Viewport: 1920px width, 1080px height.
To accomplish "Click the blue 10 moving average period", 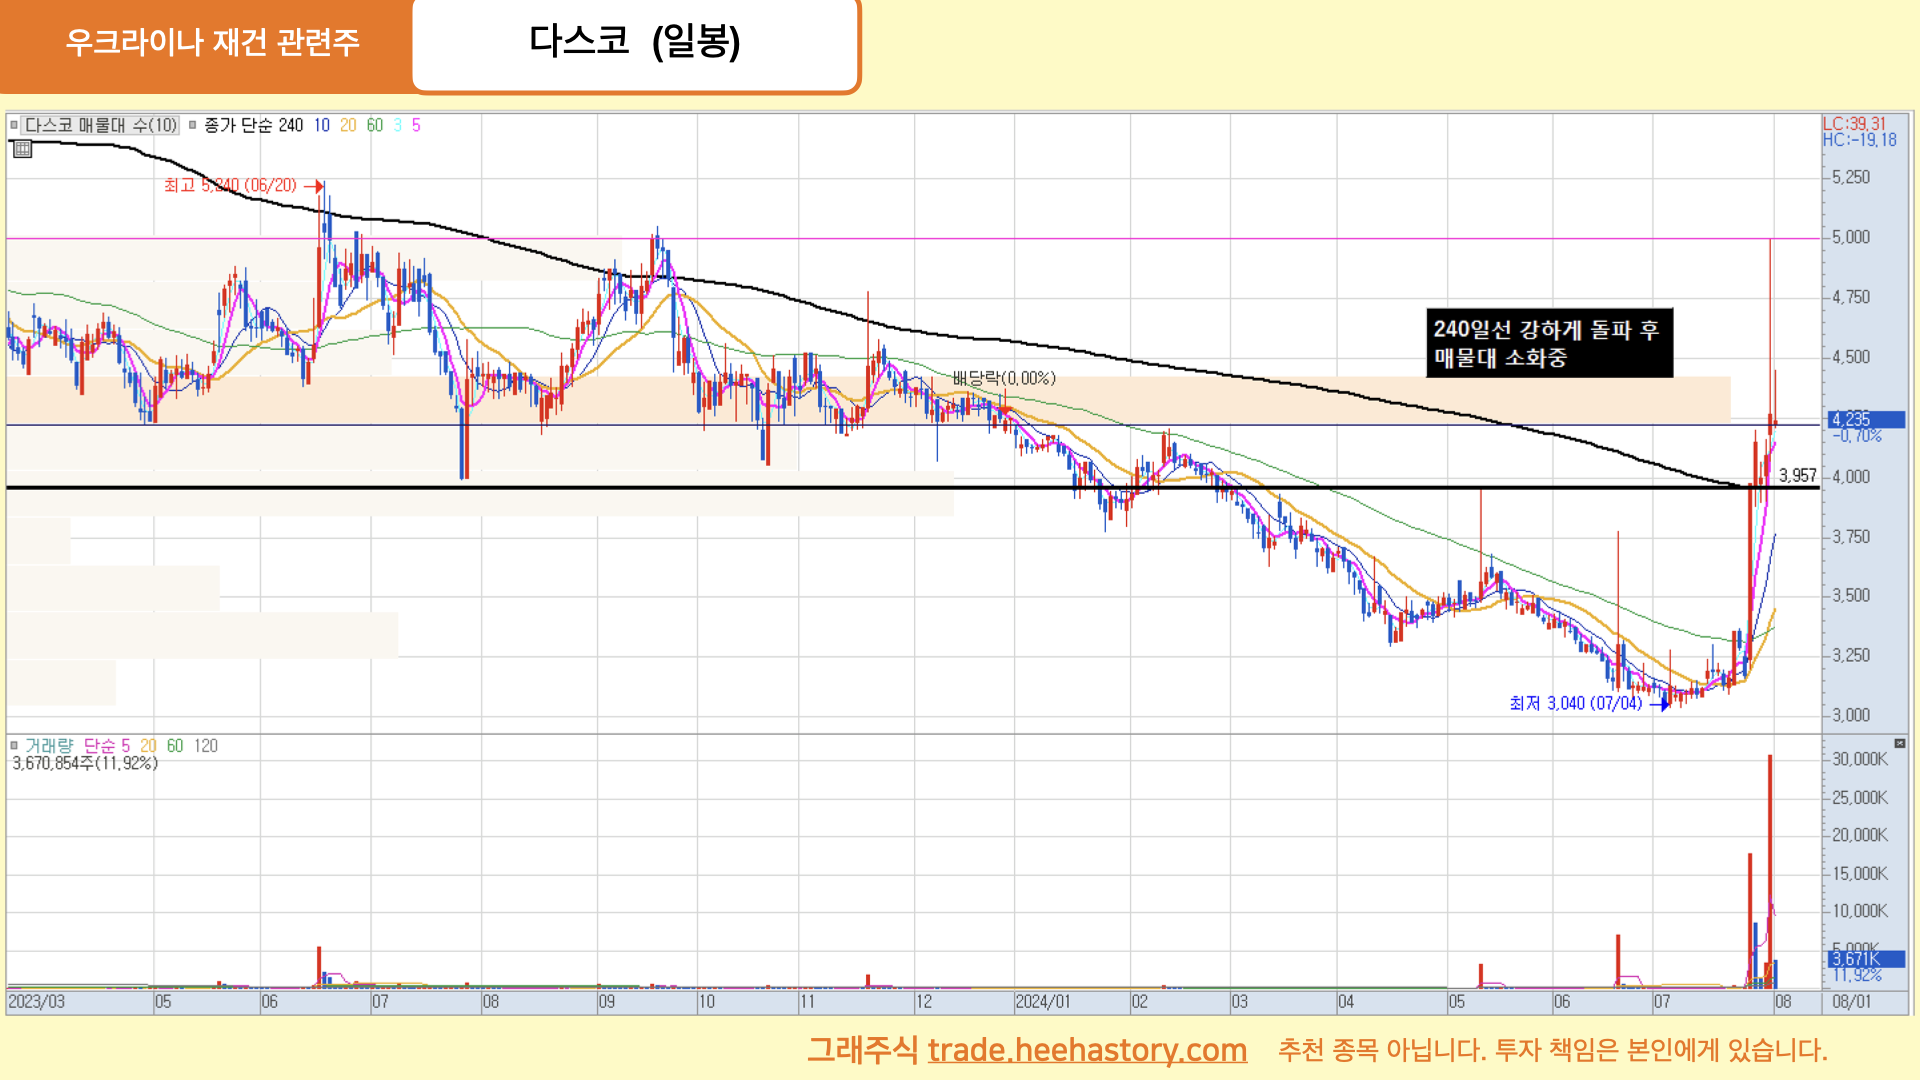I will point(321,125).
